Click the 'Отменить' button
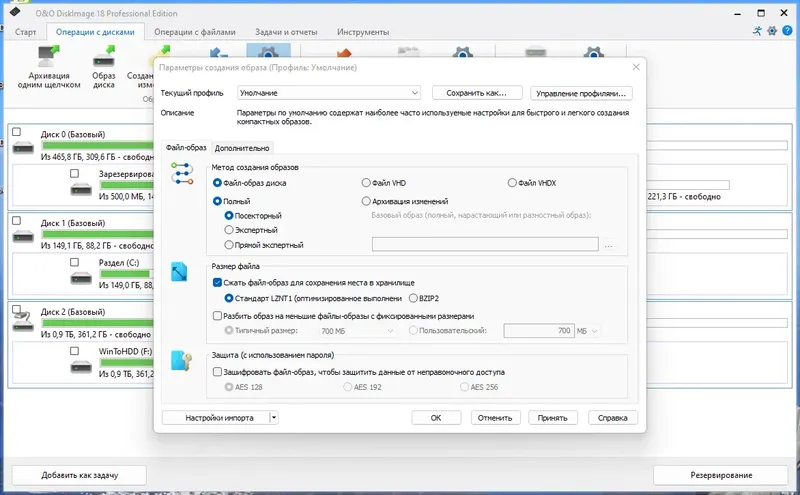The image size is (800, 495). (x=495, y=418)
